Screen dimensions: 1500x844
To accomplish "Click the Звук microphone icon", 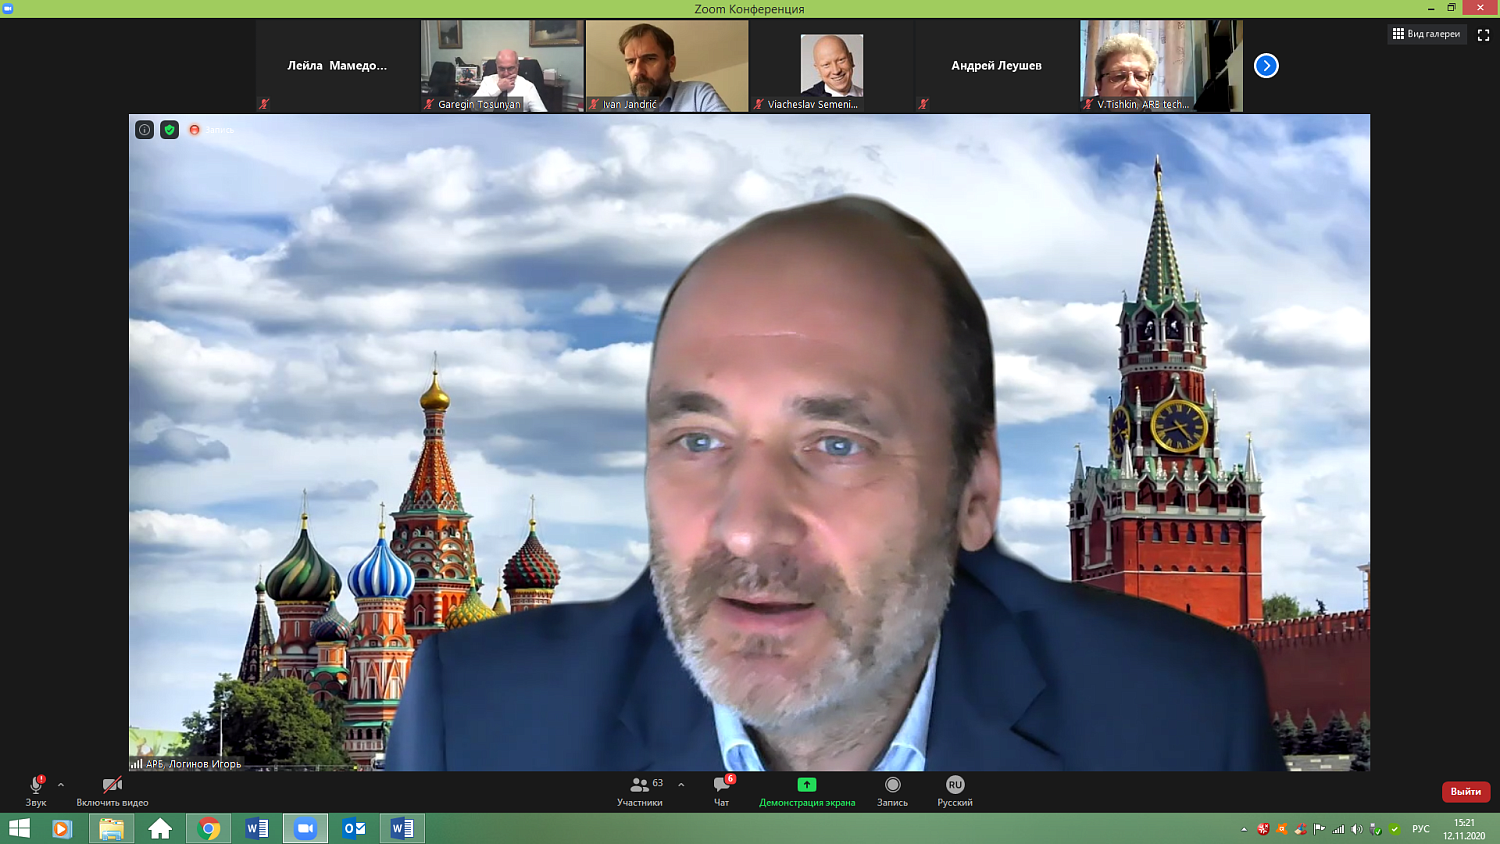I will coord(36,785).
